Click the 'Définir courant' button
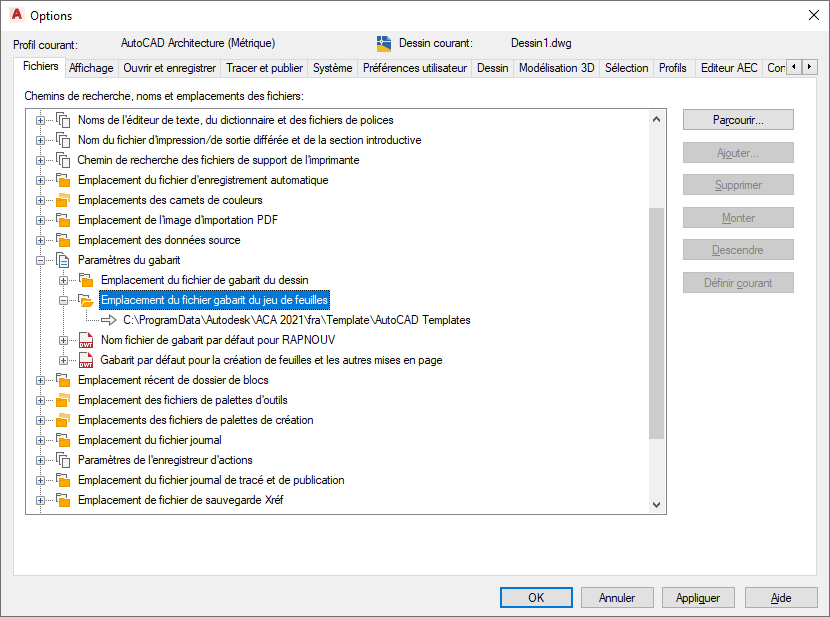The width and height of the screenshot is (830, 617). (738, 283)
